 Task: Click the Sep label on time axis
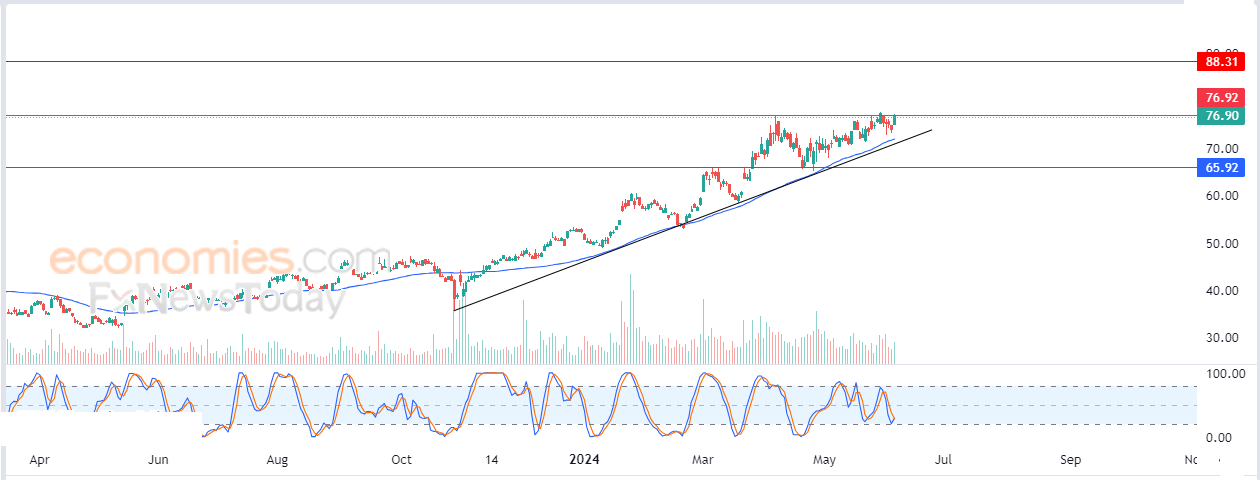click(1071, 460)
